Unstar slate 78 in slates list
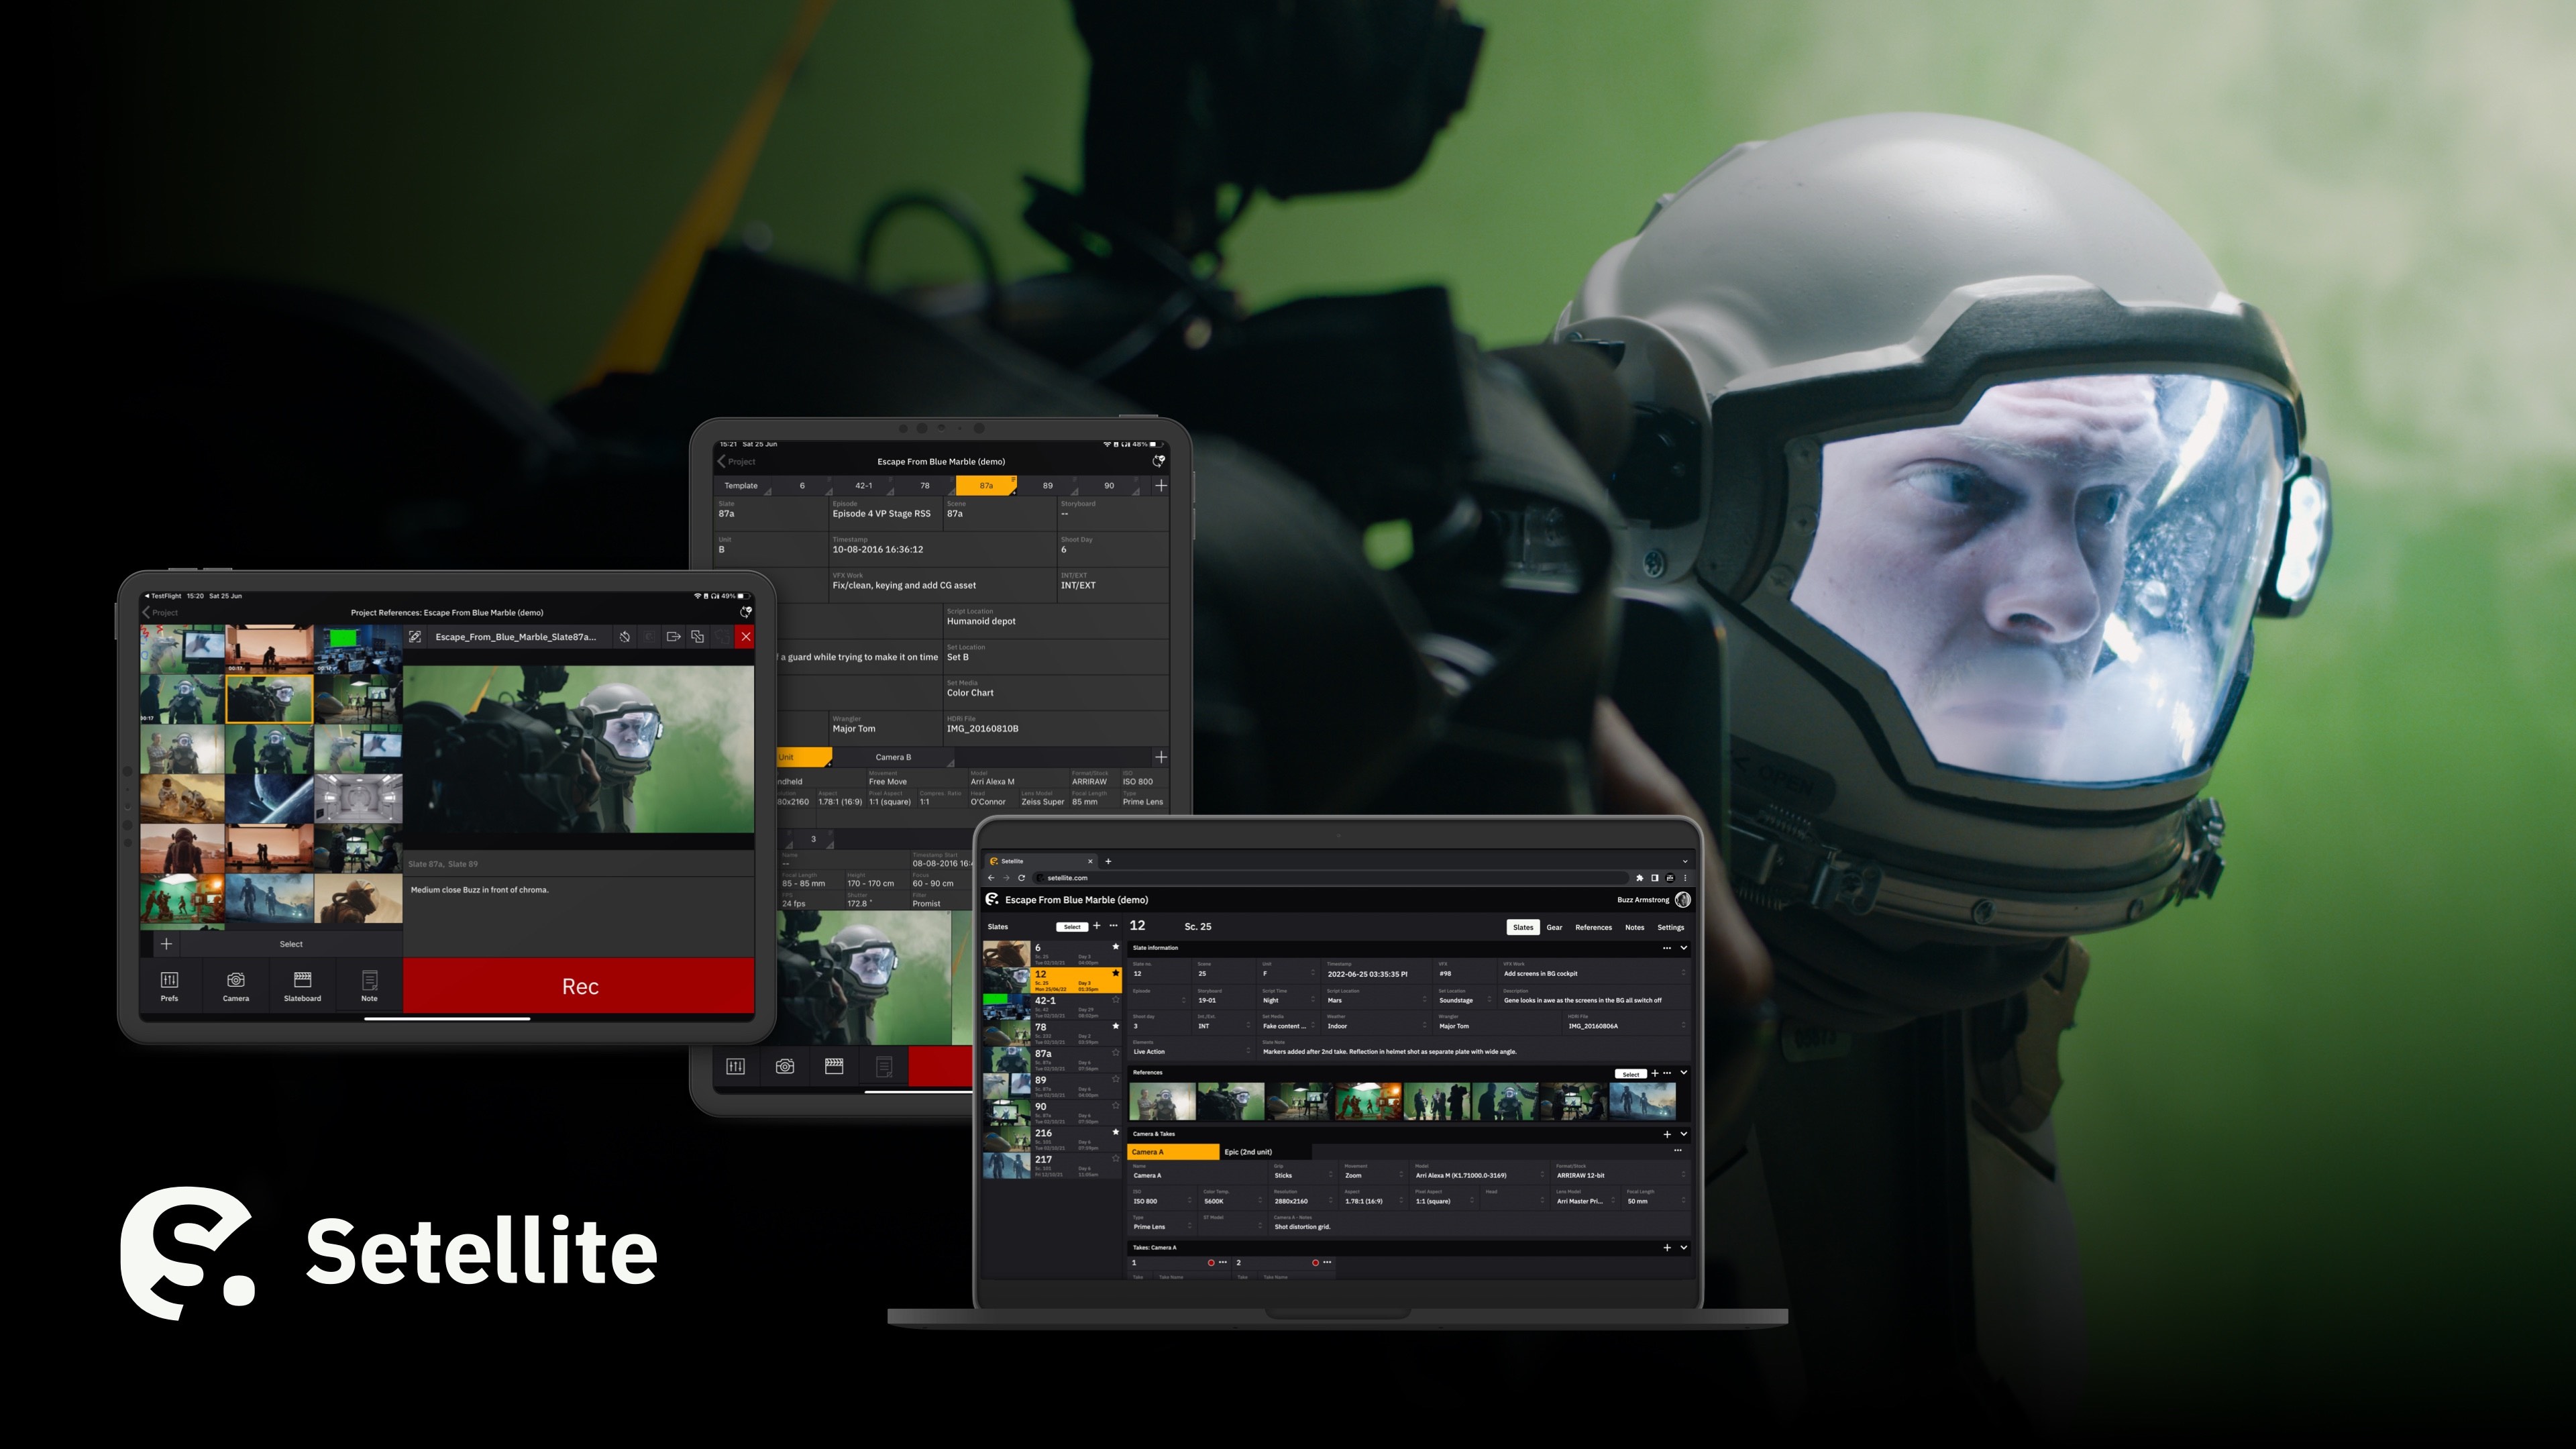Screen dimensions: 2576x1449 pyautogui.click(x=1116, y=1026)
